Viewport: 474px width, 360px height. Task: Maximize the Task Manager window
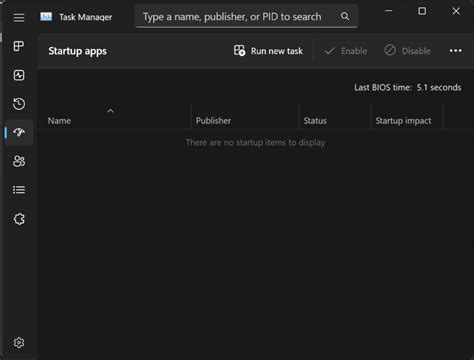coord(422,11)
